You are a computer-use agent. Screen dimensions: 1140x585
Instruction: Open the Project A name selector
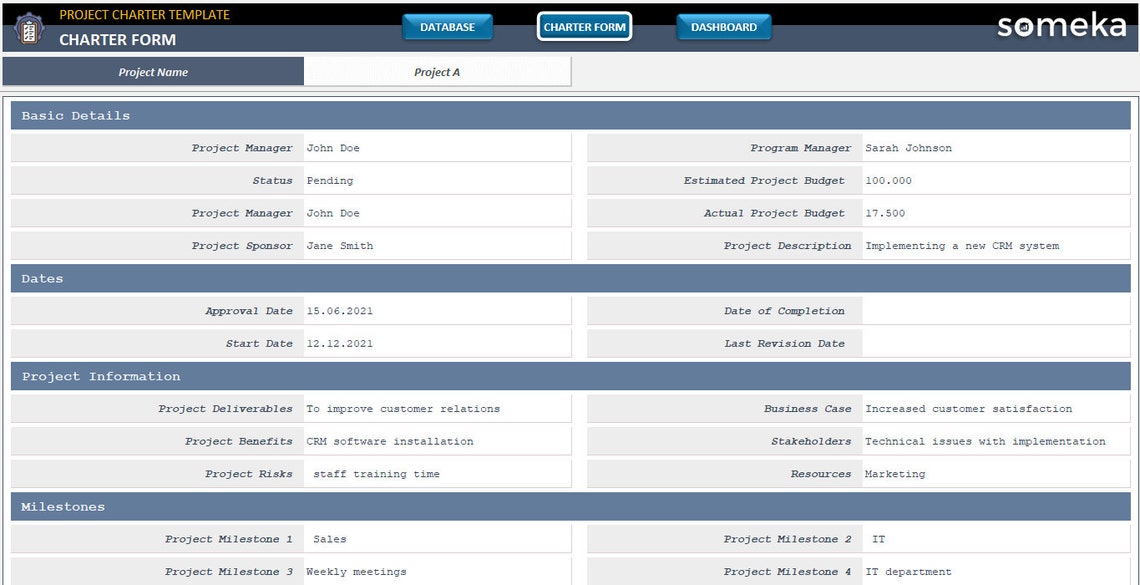pos(437,71)
